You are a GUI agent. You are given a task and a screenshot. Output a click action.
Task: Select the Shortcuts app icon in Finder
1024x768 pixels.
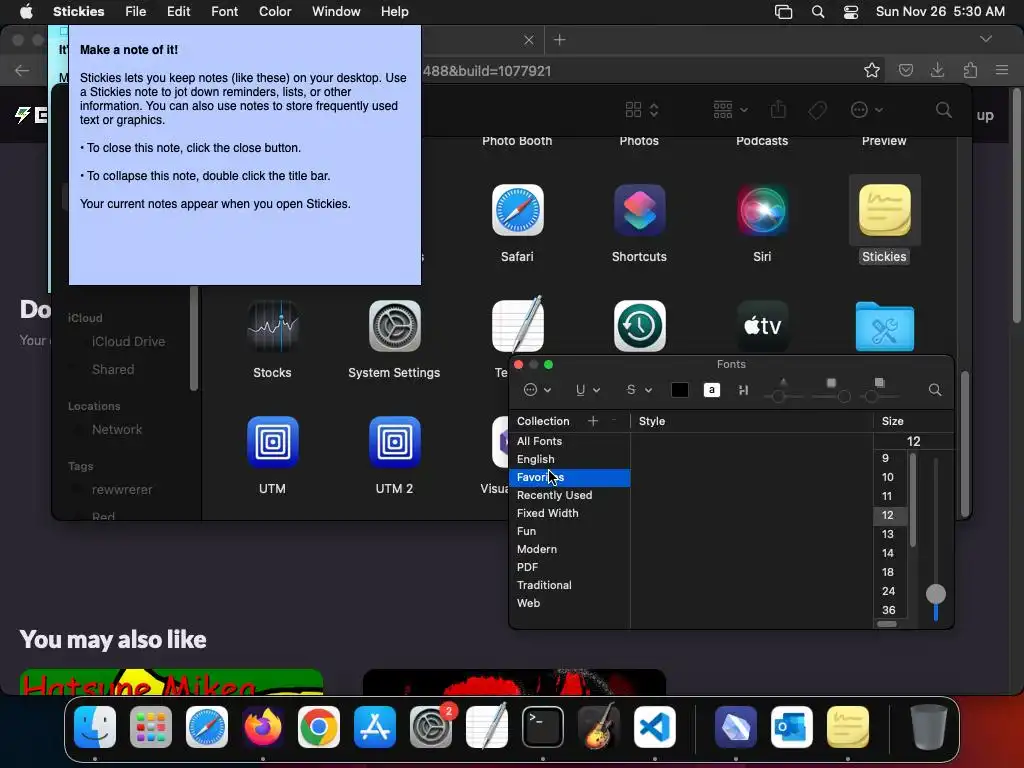639,210
